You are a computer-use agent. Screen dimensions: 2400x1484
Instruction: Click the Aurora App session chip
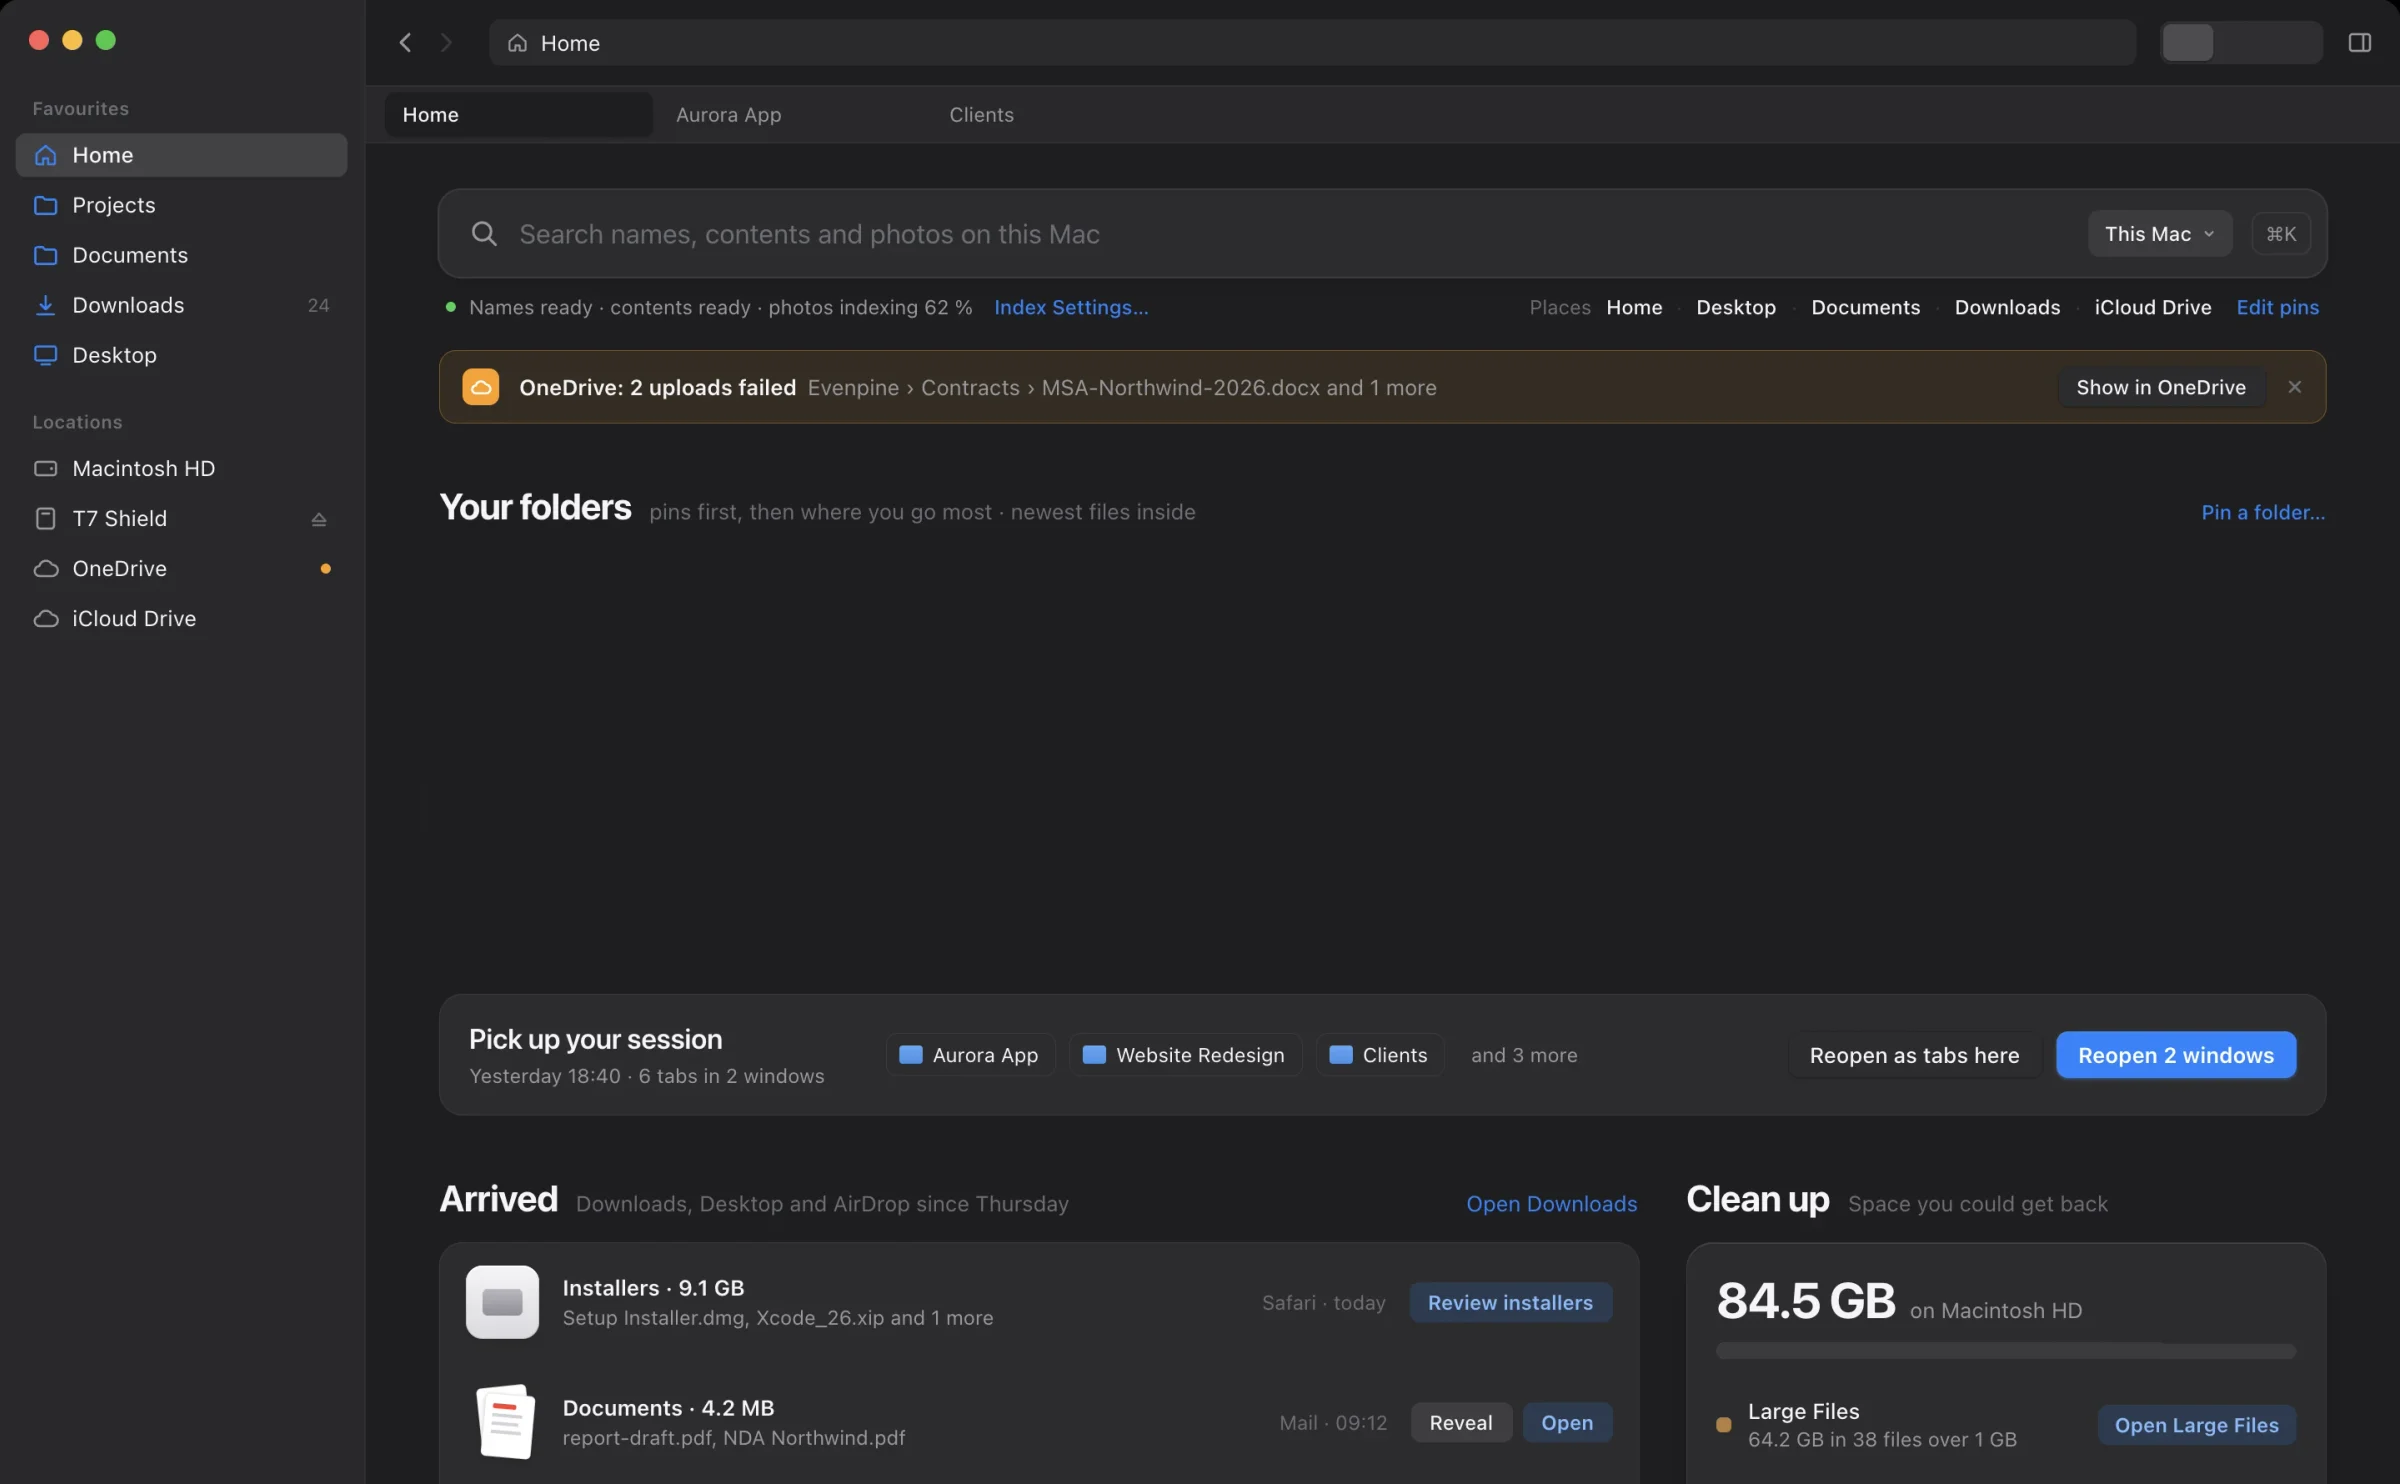click(970, 1055)
